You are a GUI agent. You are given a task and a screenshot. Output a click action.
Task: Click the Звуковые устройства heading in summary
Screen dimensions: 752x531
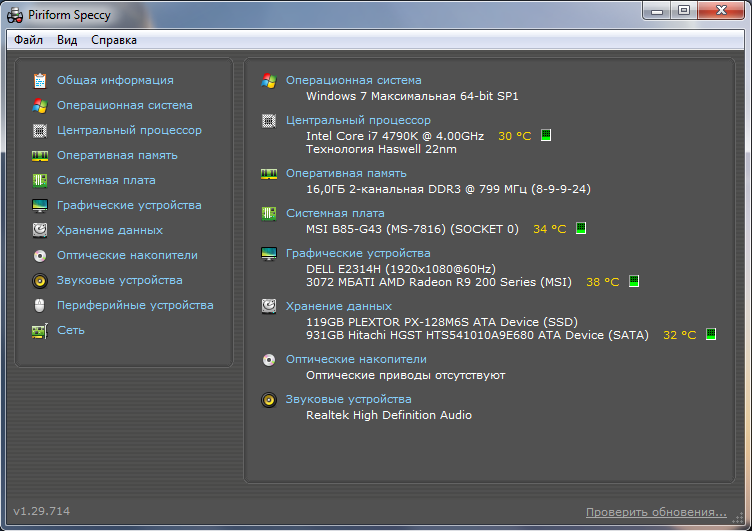[x=349, y=399]
